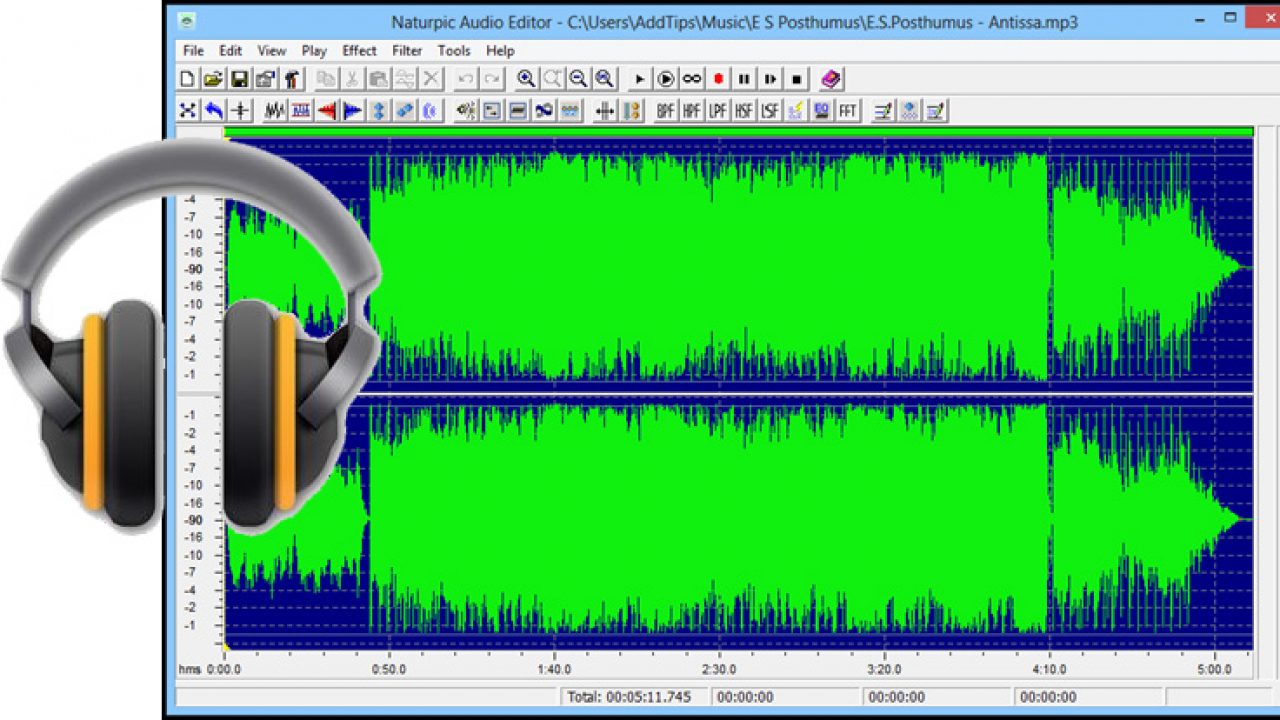
Task: Click the Zoom In magnifier icon
Action: coord(526,79)
